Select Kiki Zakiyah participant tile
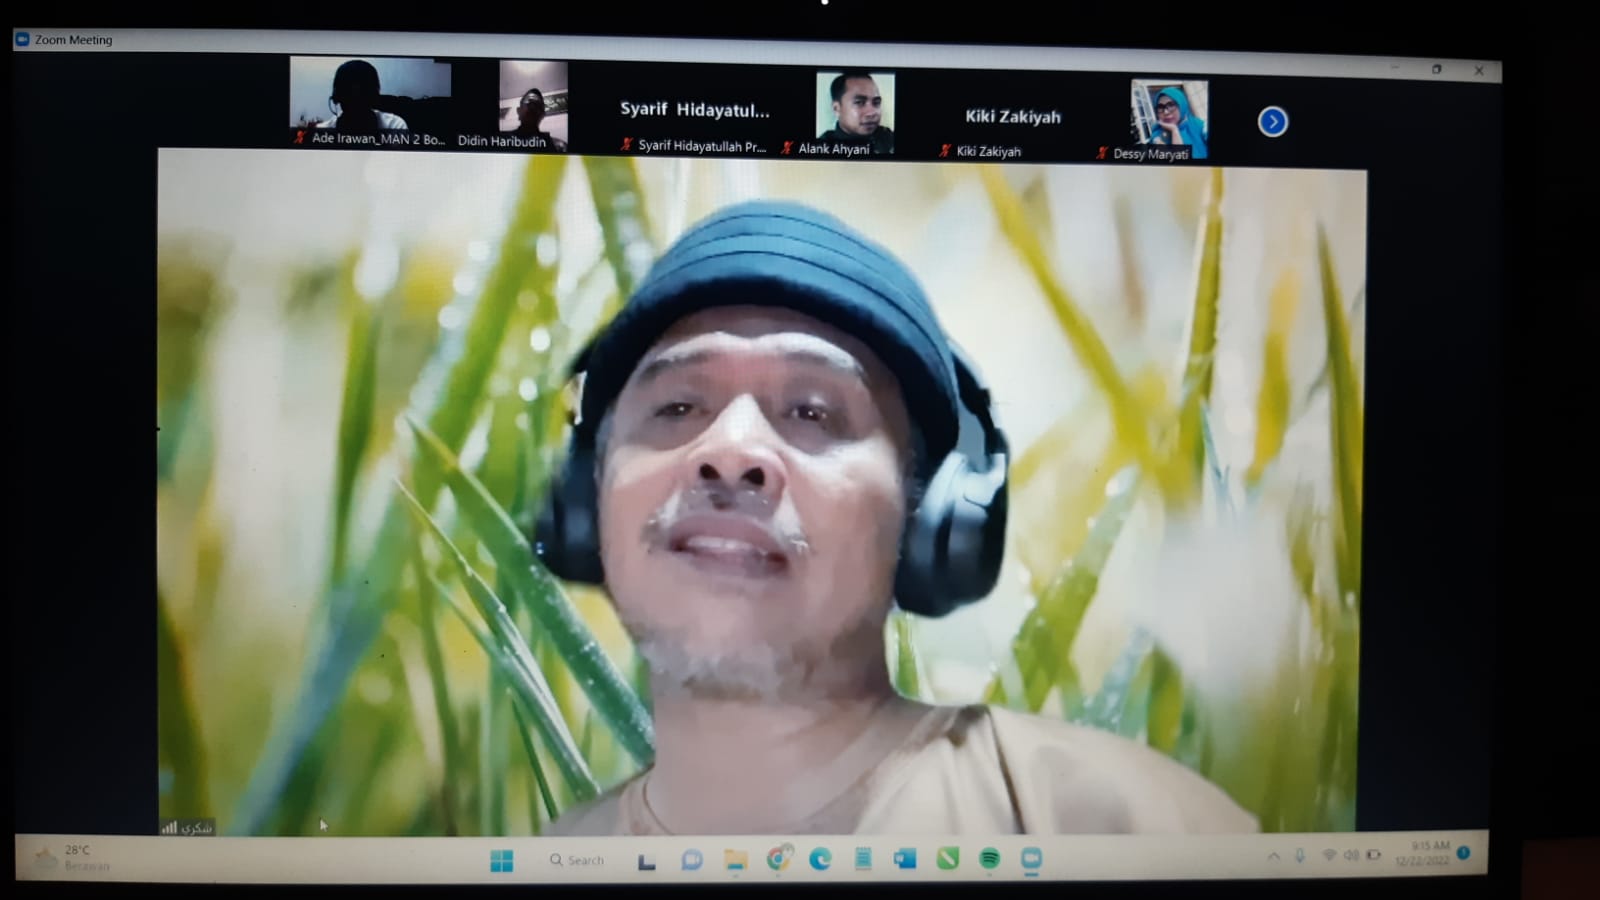Screen dimensions: 1600x900 (x=1012, y=119)
